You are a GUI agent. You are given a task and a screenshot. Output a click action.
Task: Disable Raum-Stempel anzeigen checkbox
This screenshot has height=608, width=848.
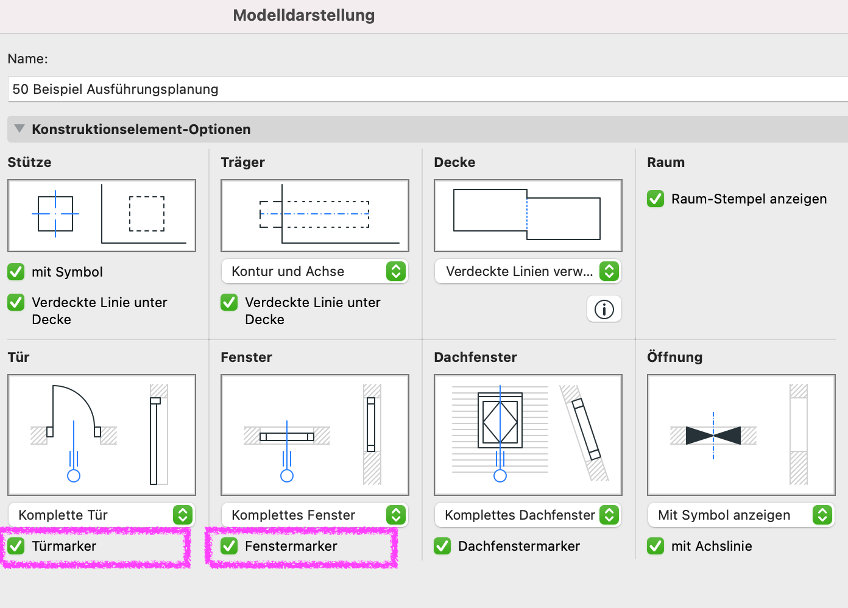[656, 198]
